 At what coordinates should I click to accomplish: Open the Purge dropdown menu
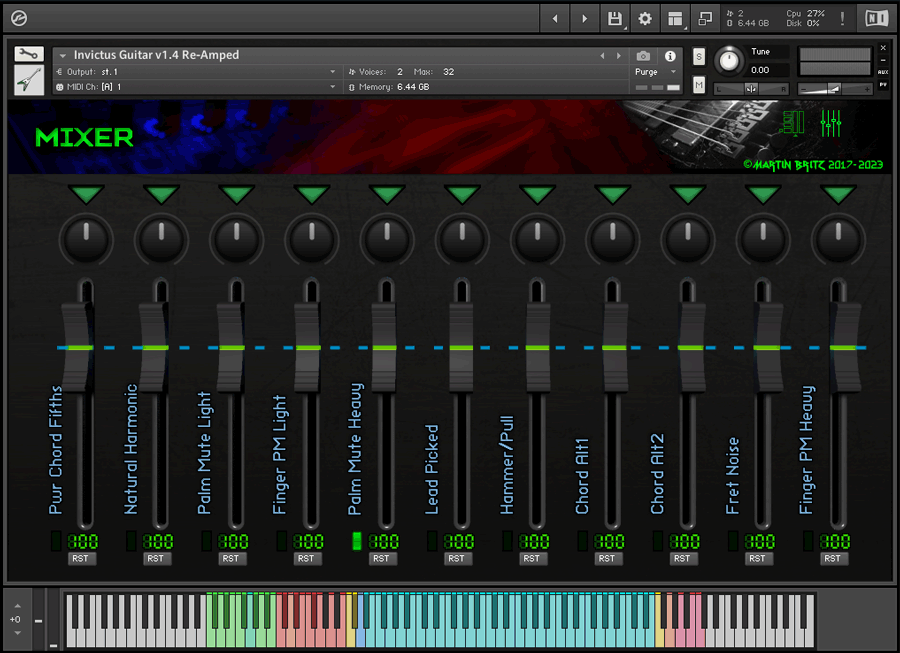pyautogui.click(x=655, y=72)
